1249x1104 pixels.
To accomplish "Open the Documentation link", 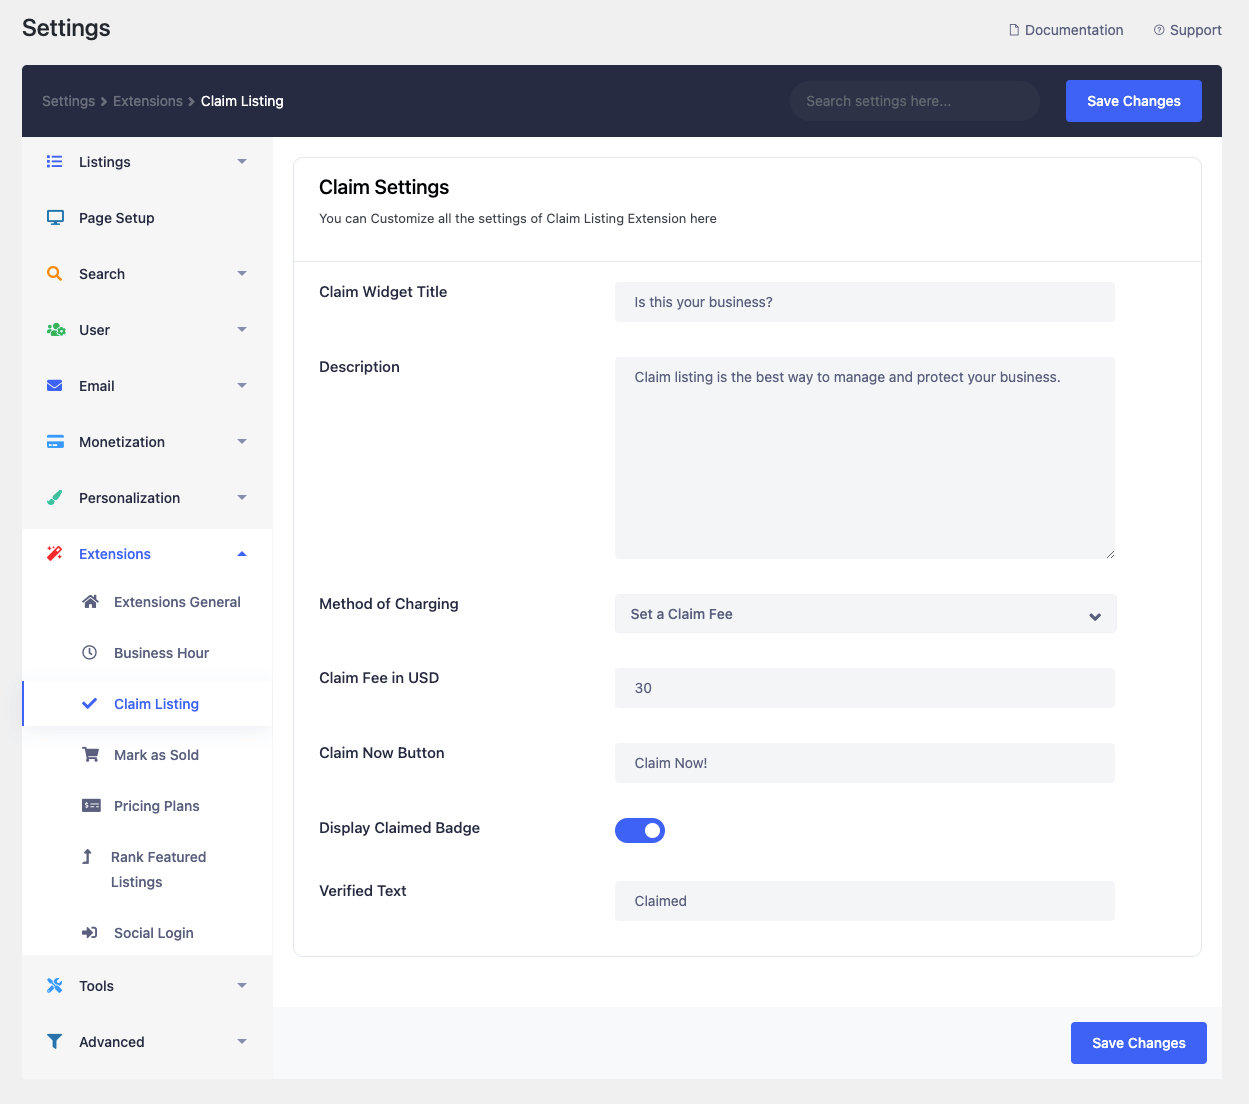I will [1066, 30].
